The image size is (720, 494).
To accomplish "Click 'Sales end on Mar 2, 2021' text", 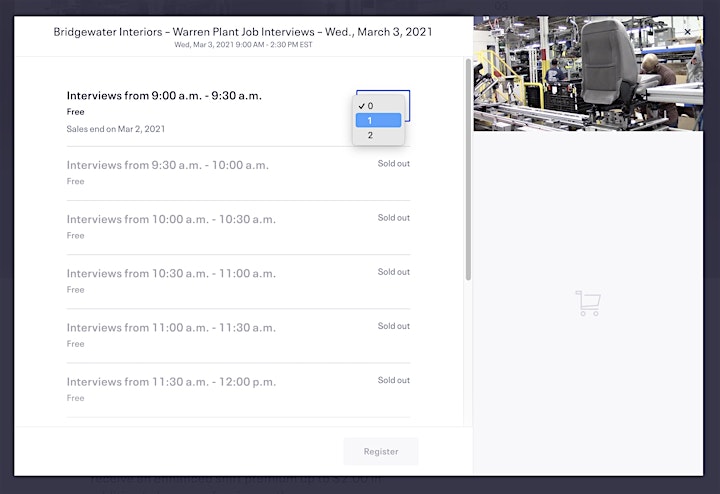I will coord(116,129).
